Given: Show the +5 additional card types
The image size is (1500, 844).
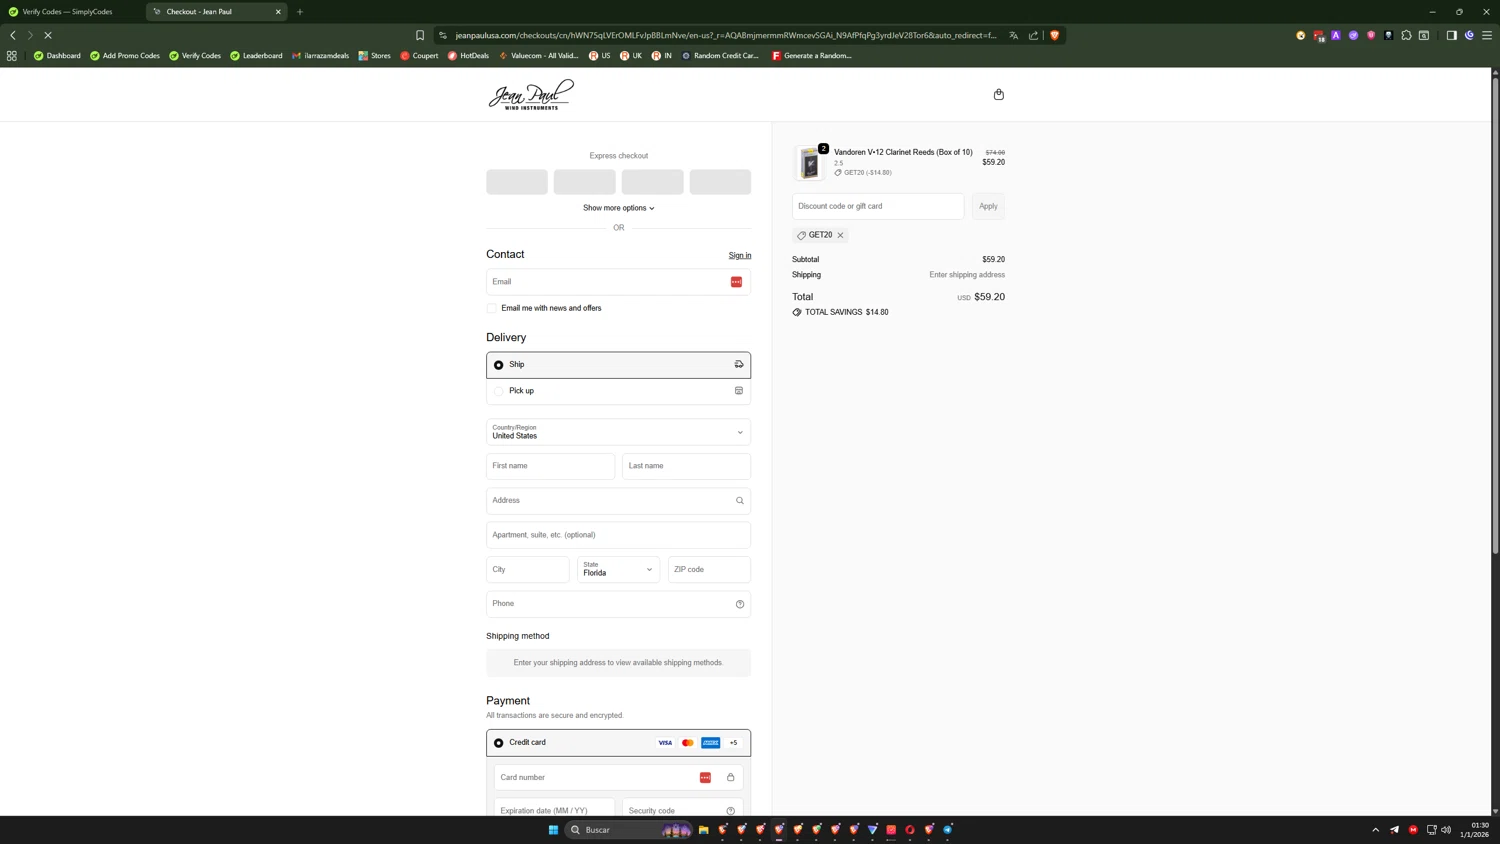Looking at the screenshot, I should [733, 743].
